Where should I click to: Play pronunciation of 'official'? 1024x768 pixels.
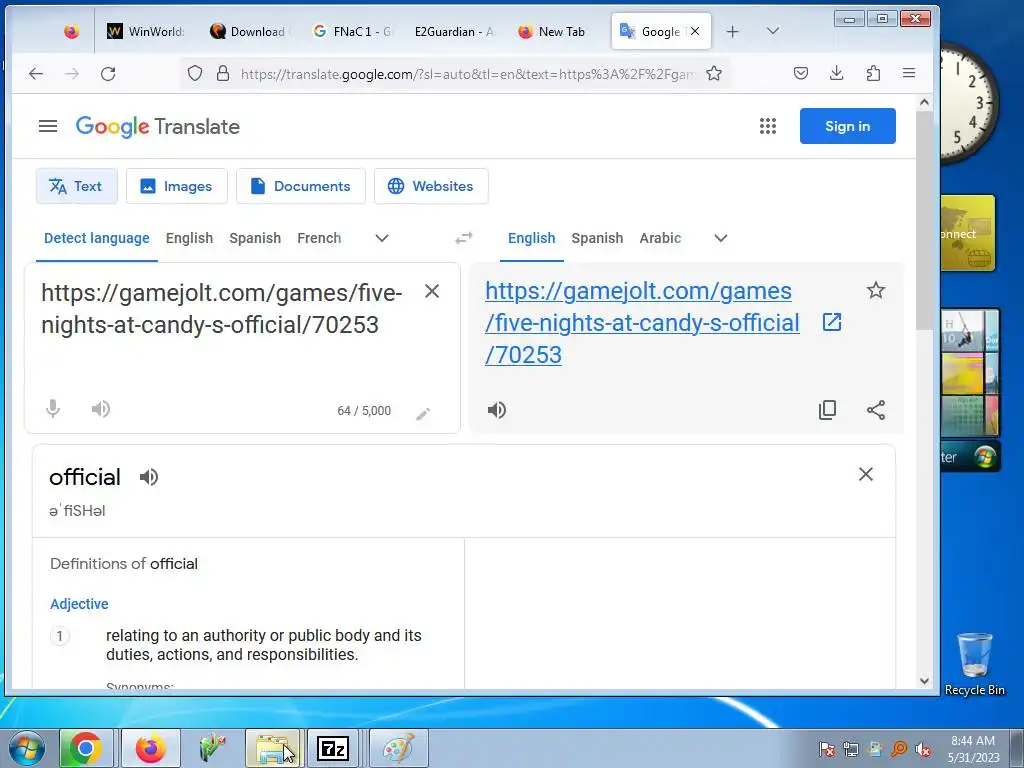(x=149, y=477)
